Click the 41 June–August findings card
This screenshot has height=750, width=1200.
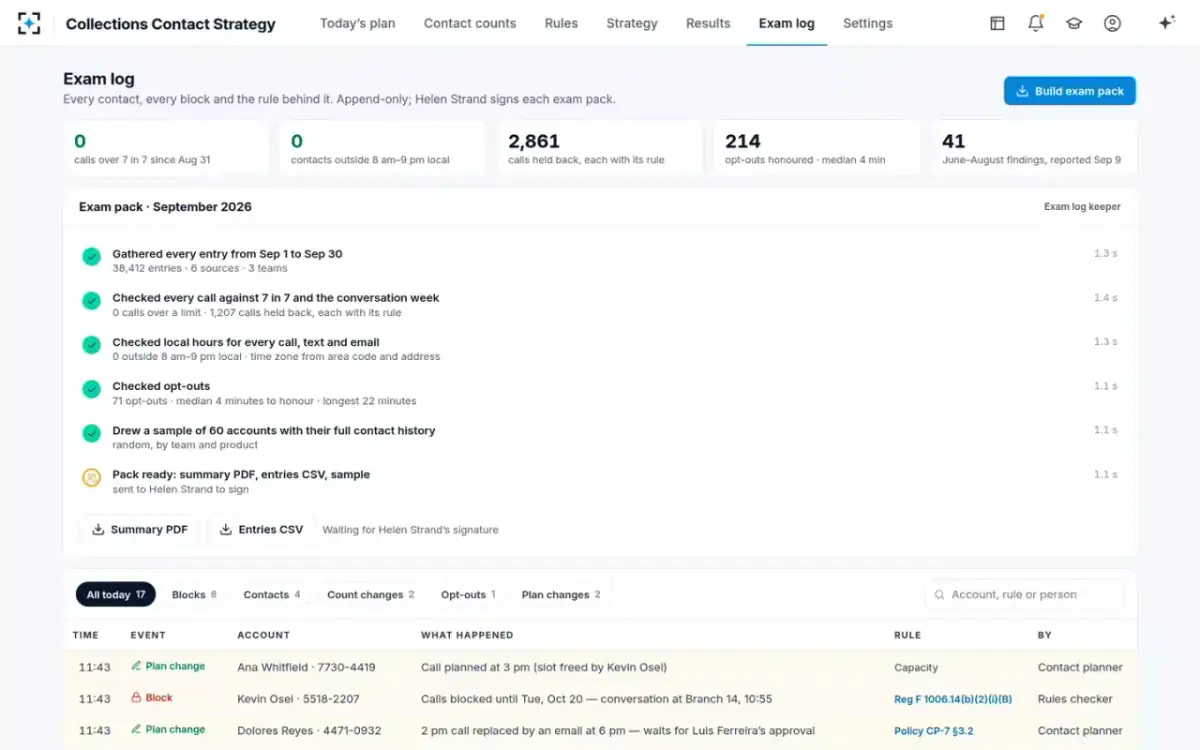[1033, 149]
